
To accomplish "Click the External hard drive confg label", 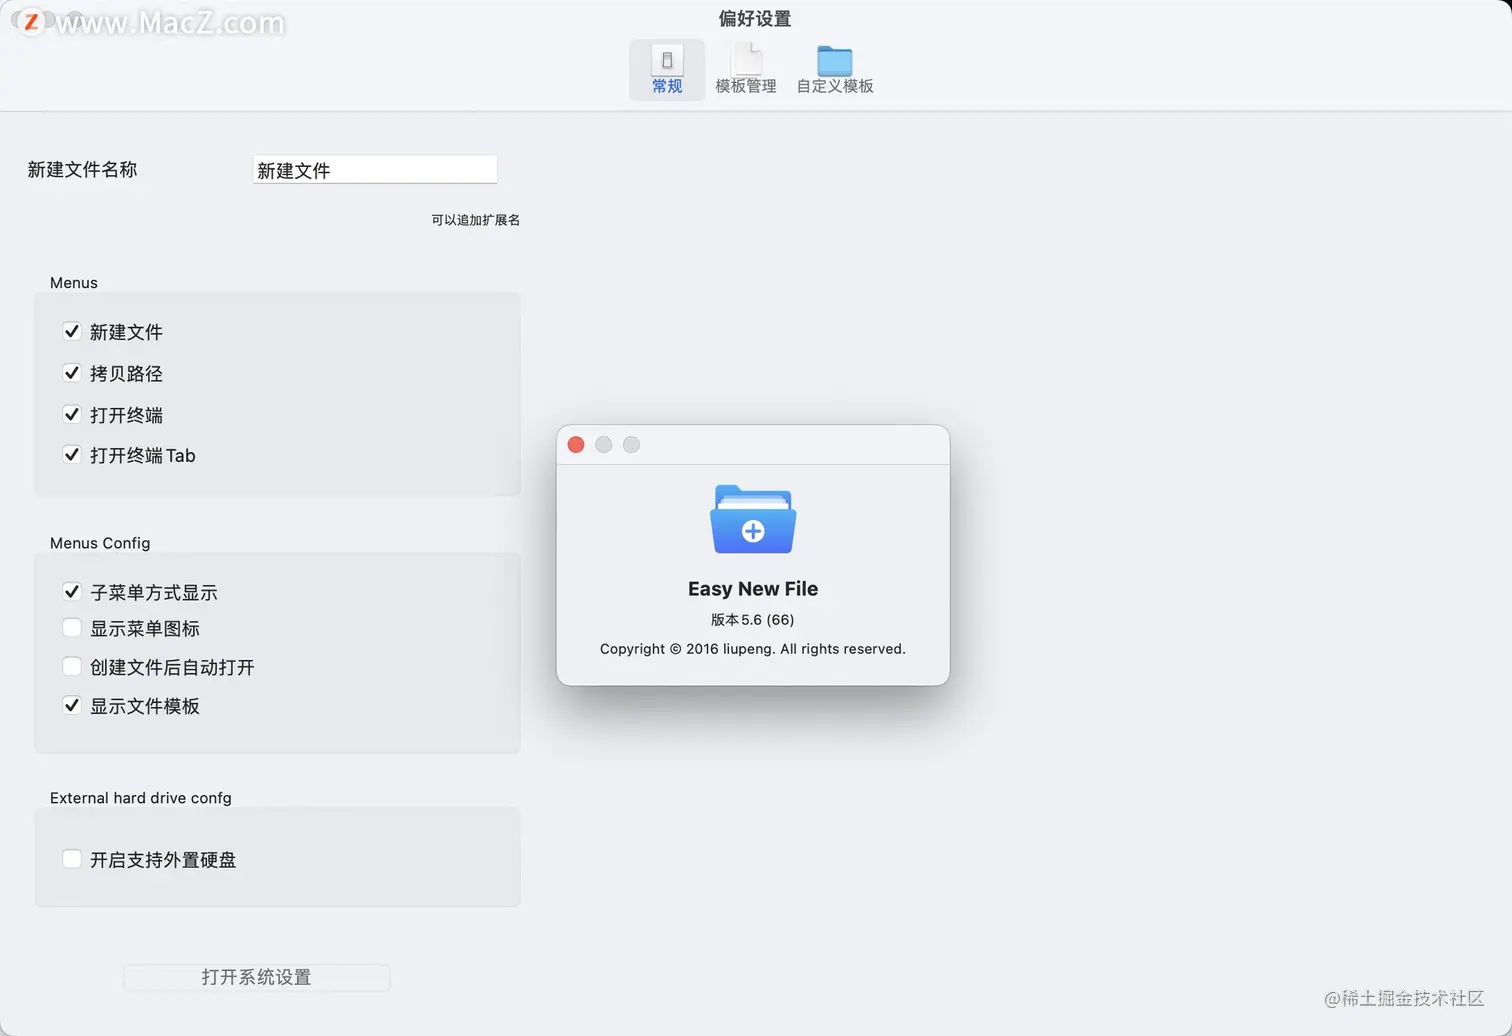I will pos(141,798).
